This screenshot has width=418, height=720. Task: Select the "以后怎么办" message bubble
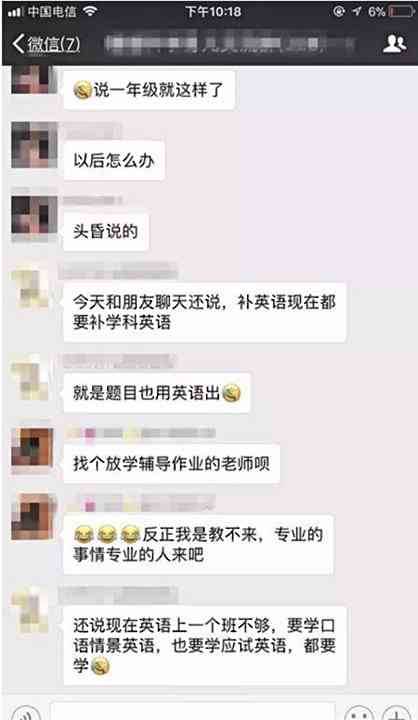[x=114, y=161]
